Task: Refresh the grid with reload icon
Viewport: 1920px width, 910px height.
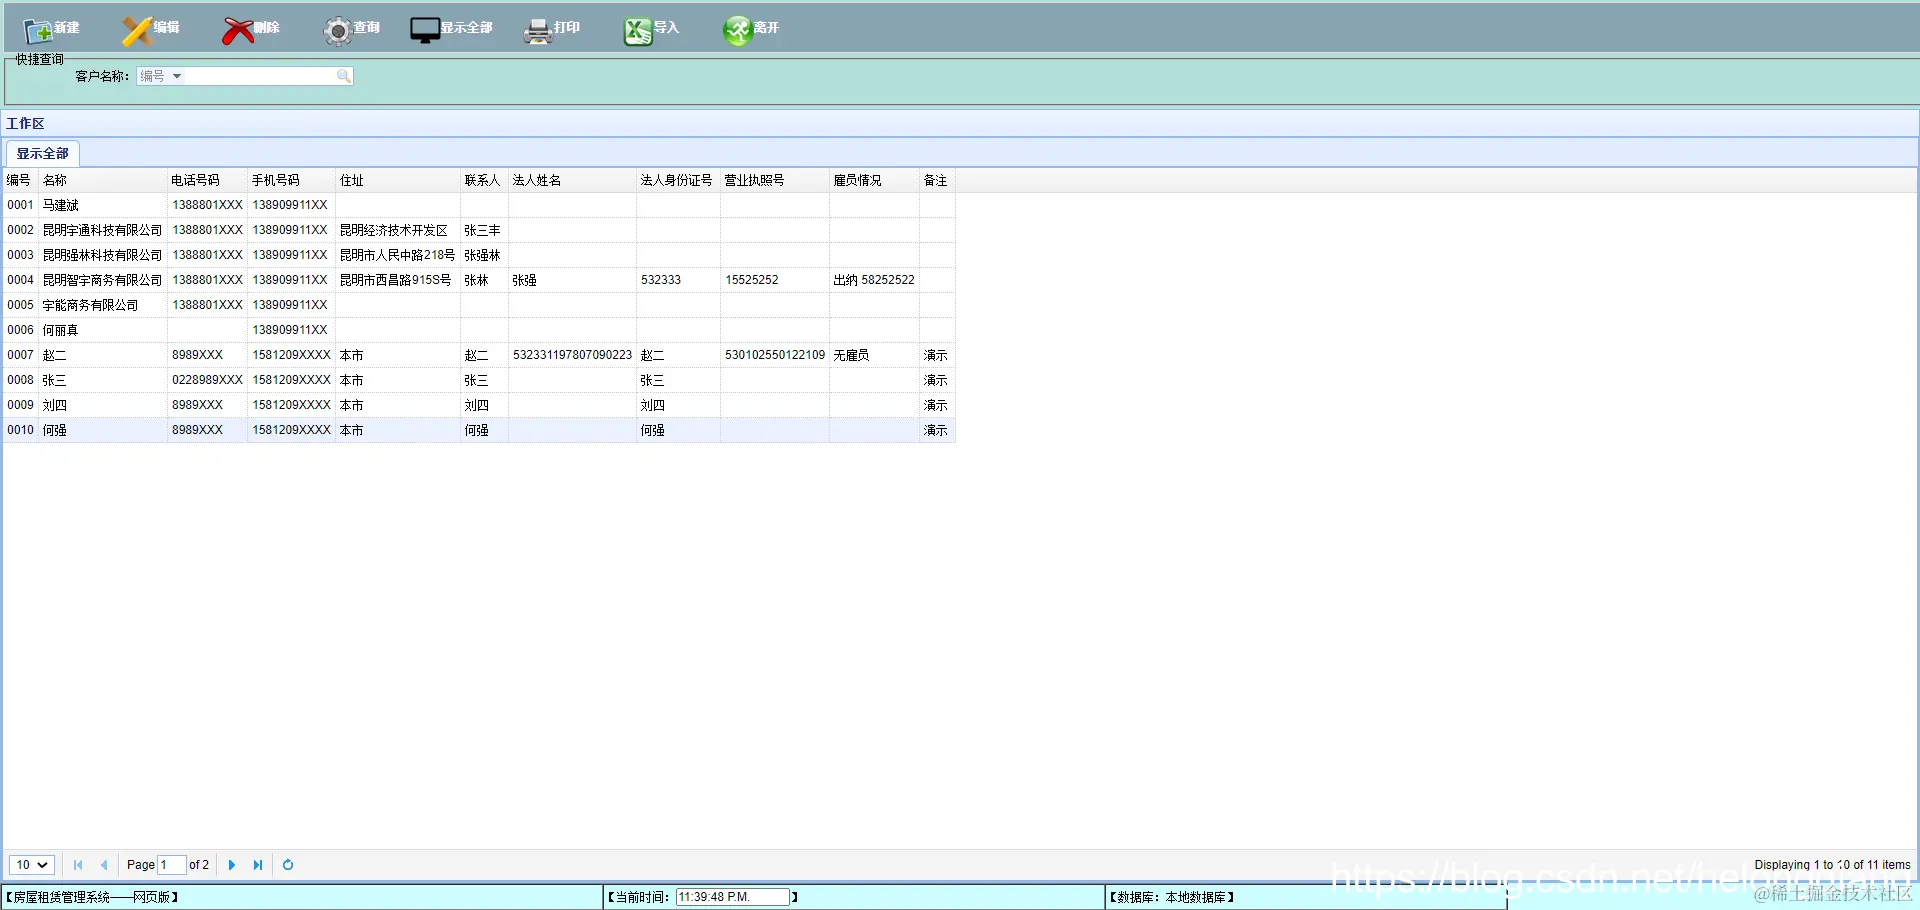Action: tap(288, 865)
